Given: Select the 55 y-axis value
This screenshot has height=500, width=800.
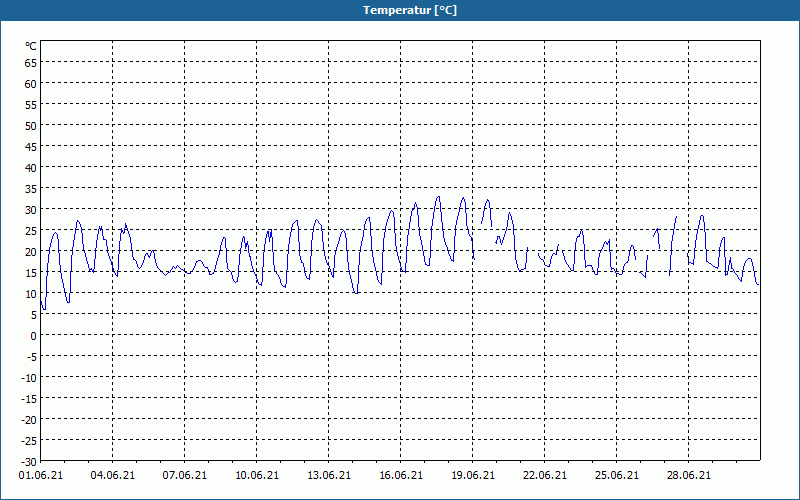Looking at the screenshot, I should point(31,105).
